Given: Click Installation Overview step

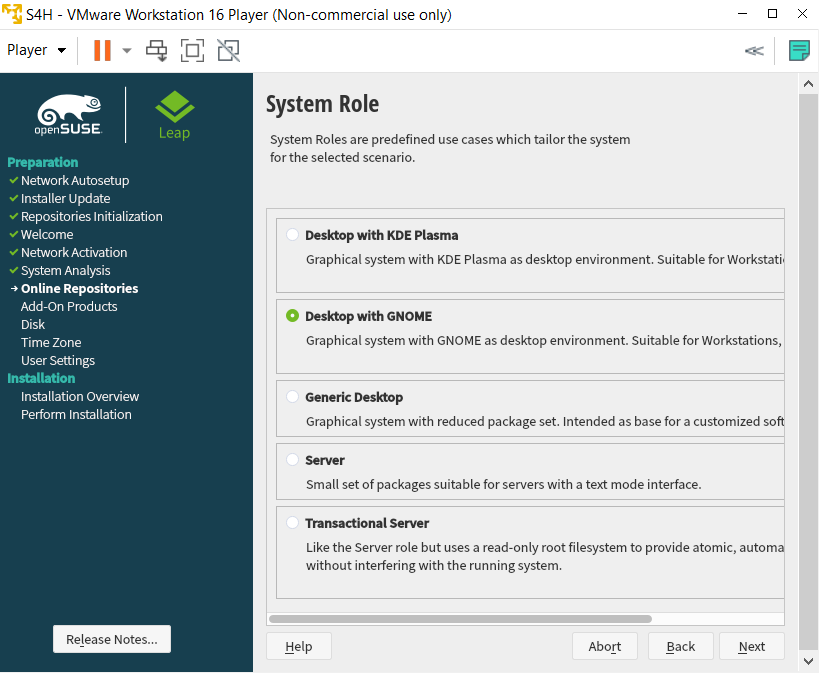Looking at the screenshot, I should [x=80, y=397].
